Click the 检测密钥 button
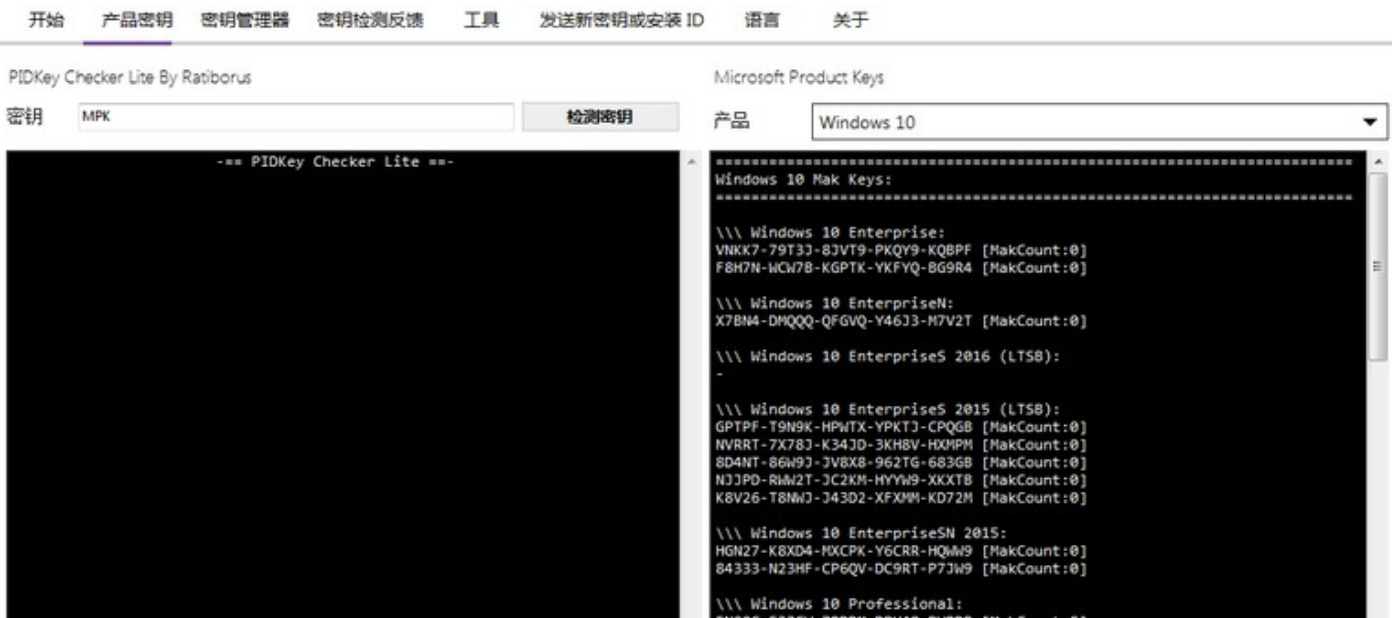 click(x=600, y=117)
